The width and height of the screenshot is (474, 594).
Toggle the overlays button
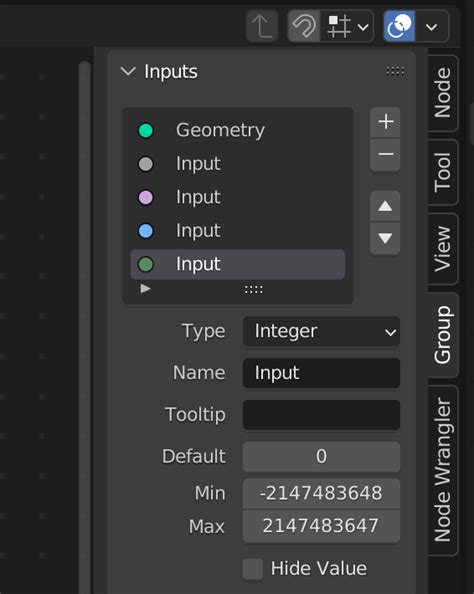coord(399,26)
